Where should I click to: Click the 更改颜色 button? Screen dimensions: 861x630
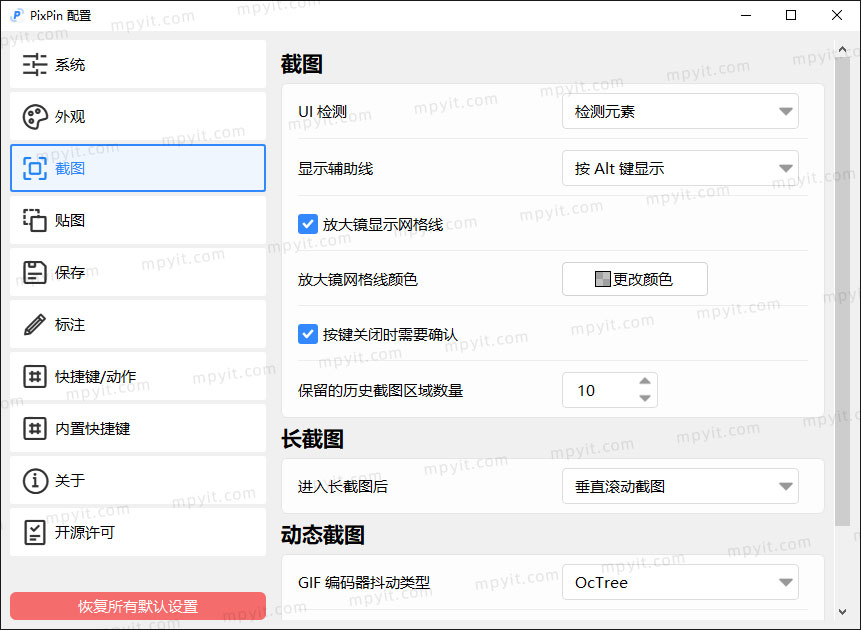[635, 279]
